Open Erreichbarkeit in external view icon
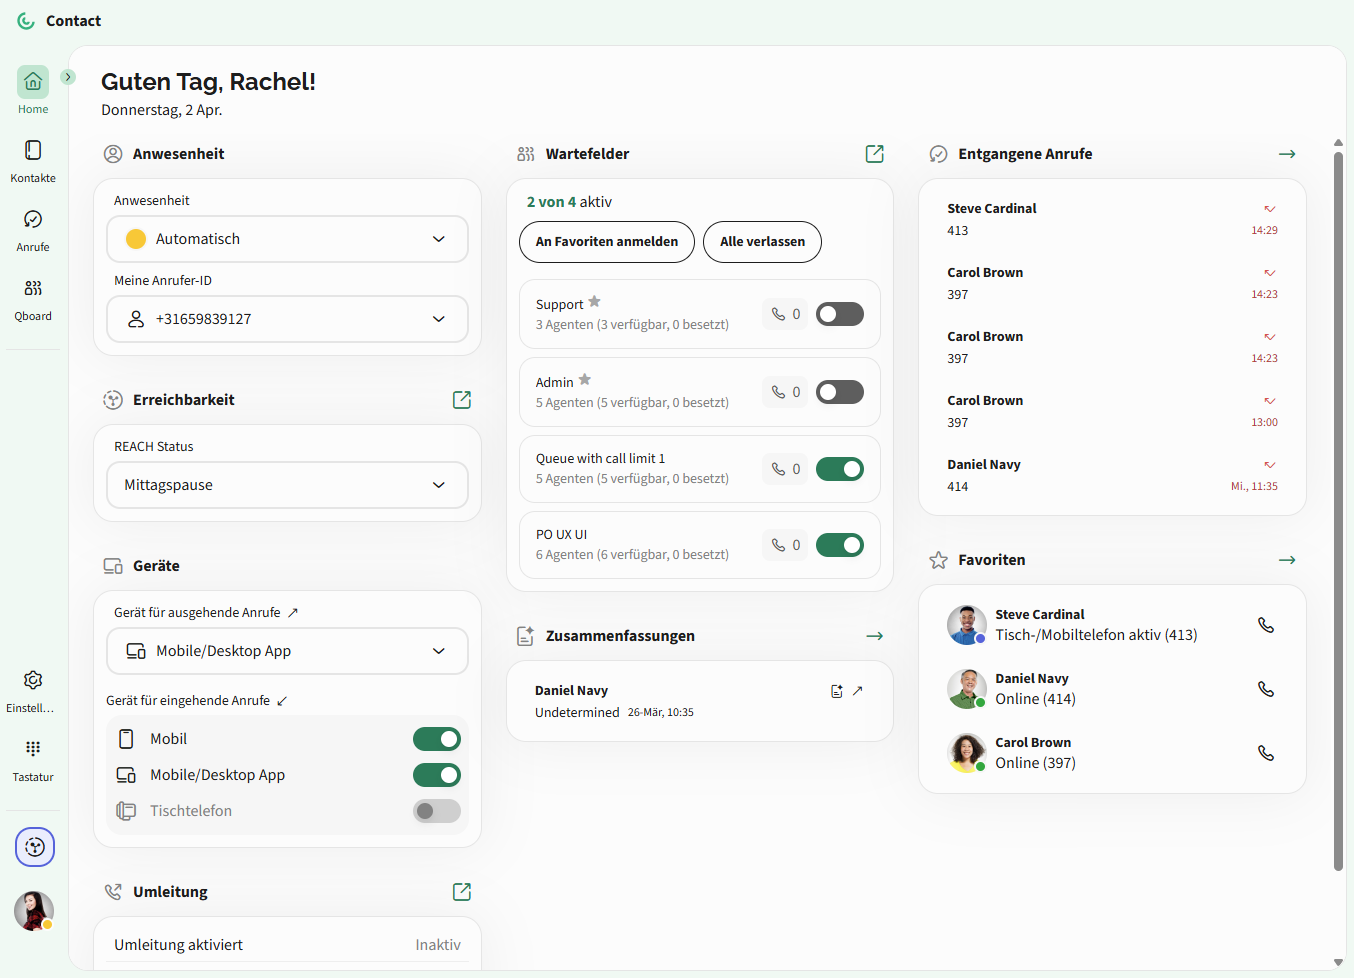The width and height of the screenshot is (1354, 978). tap(461, 400)
